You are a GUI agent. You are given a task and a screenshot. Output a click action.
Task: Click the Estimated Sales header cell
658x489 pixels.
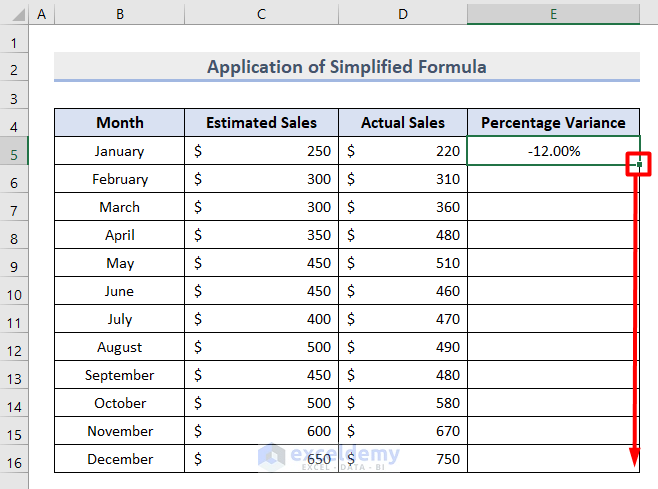(261, 123)
